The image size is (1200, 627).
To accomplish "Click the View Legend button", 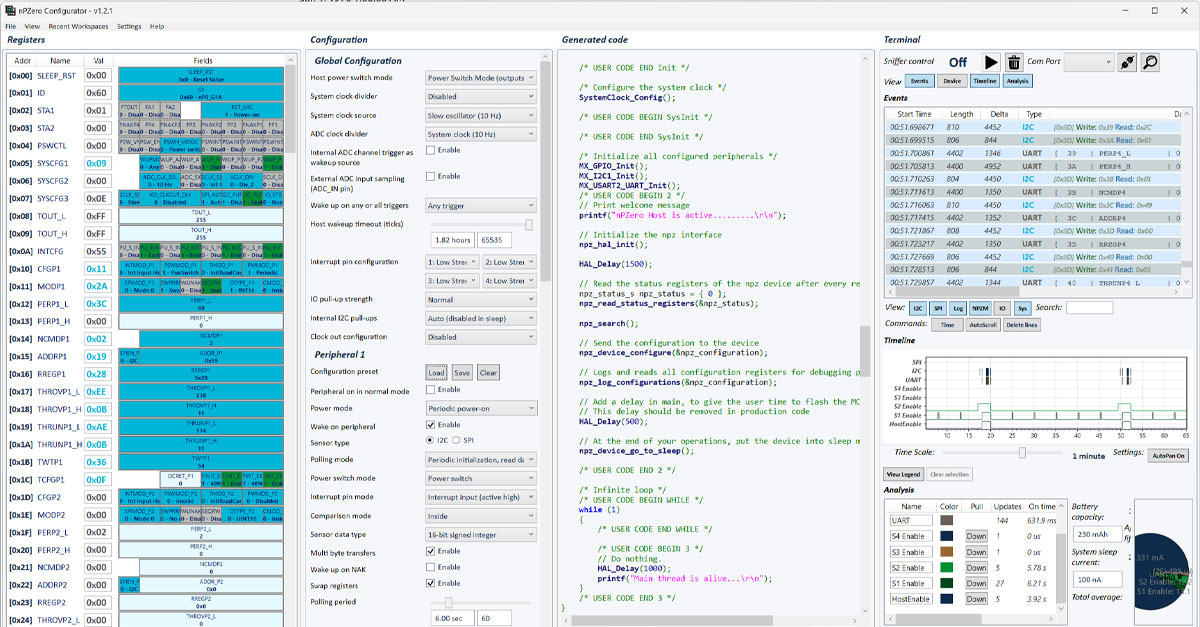I will point(904,474).
